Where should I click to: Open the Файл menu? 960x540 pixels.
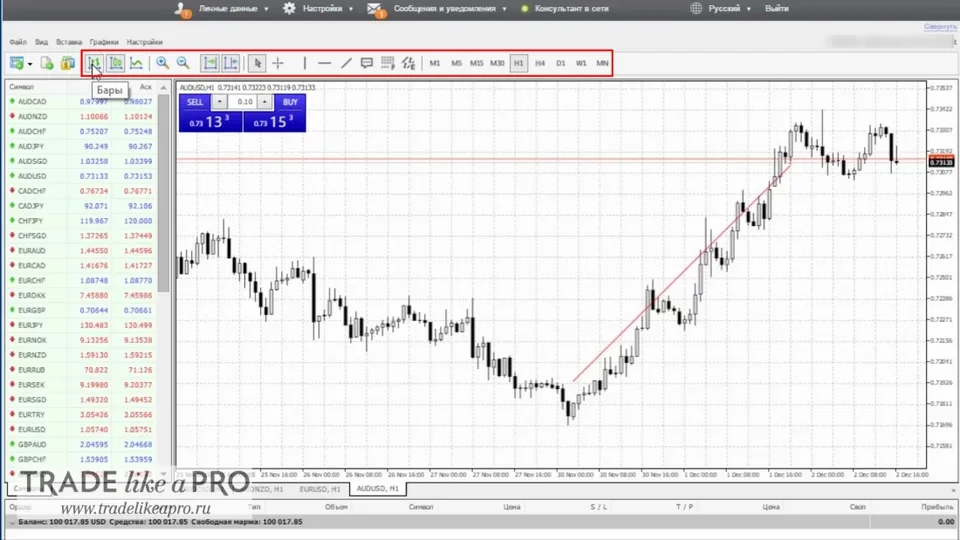click(18, 42)
